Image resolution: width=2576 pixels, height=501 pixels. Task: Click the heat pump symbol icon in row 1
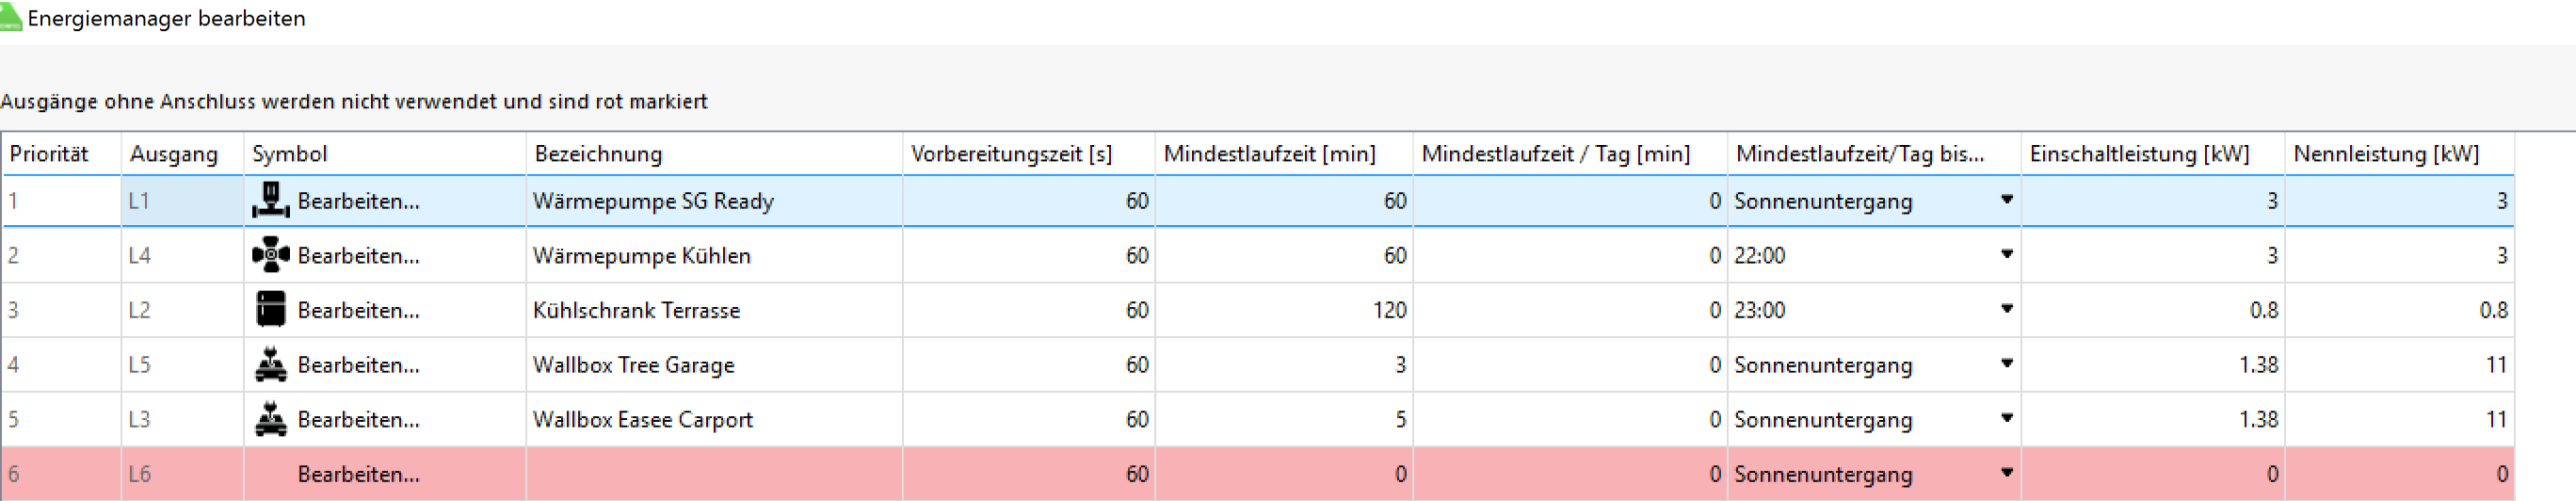270,200
